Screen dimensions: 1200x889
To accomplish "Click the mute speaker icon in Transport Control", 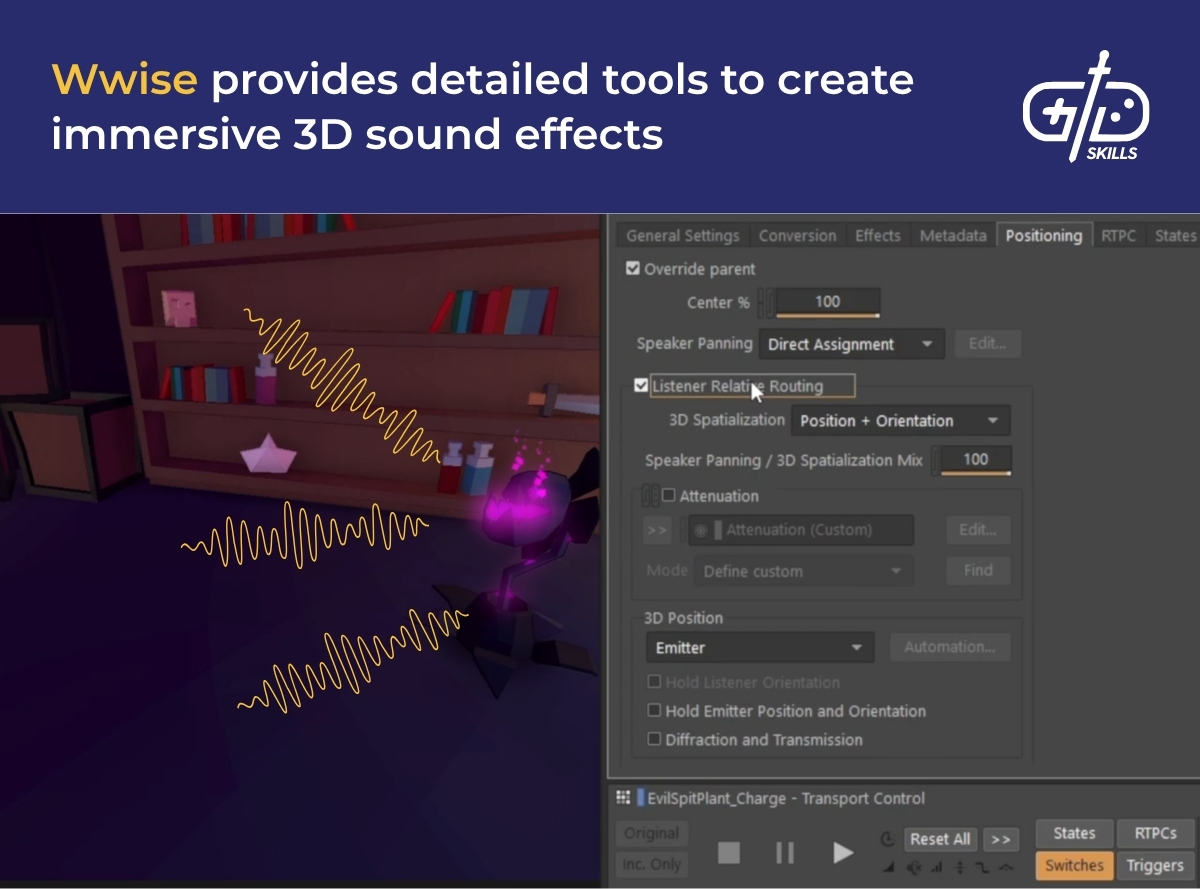I will click(x=915, y=868).
